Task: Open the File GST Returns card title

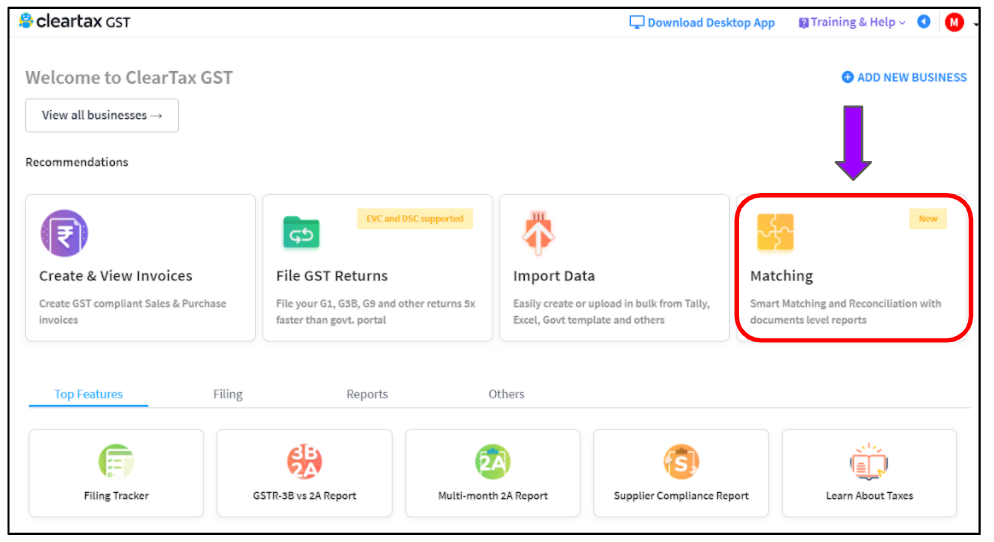Action: (x=332, y=276)
